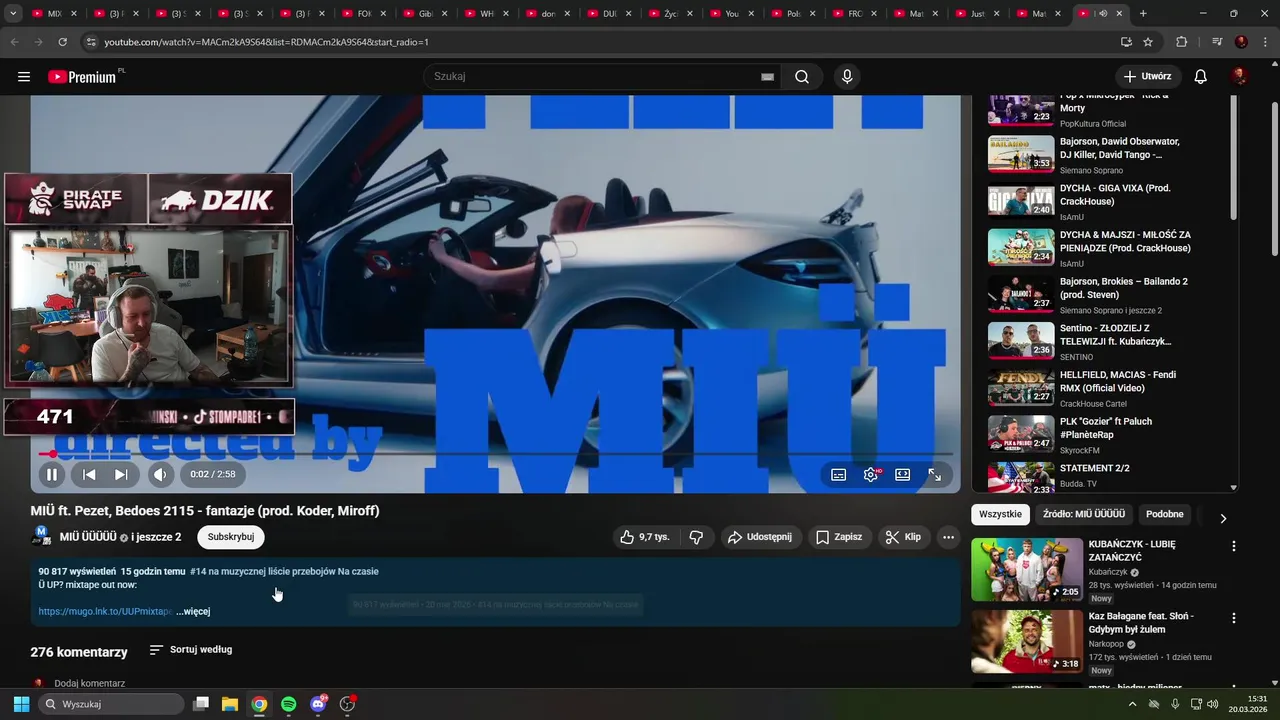Open File Explorer from the taskbar
1280x720 pixels.
click(230, 704)
